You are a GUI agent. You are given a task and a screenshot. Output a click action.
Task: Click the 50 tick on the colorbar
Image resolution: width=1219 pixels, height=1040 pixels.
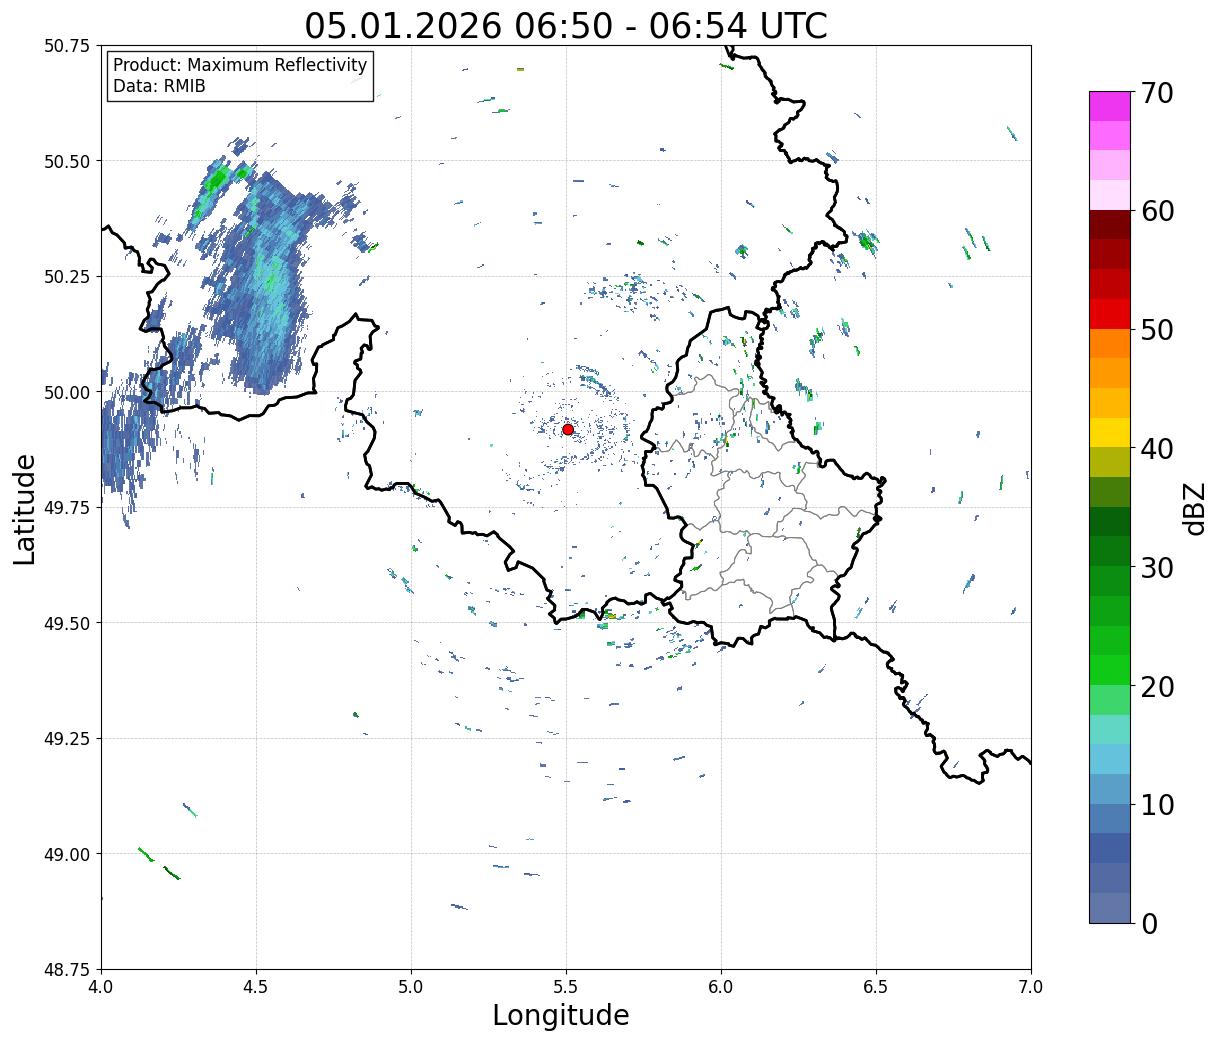1156,330
